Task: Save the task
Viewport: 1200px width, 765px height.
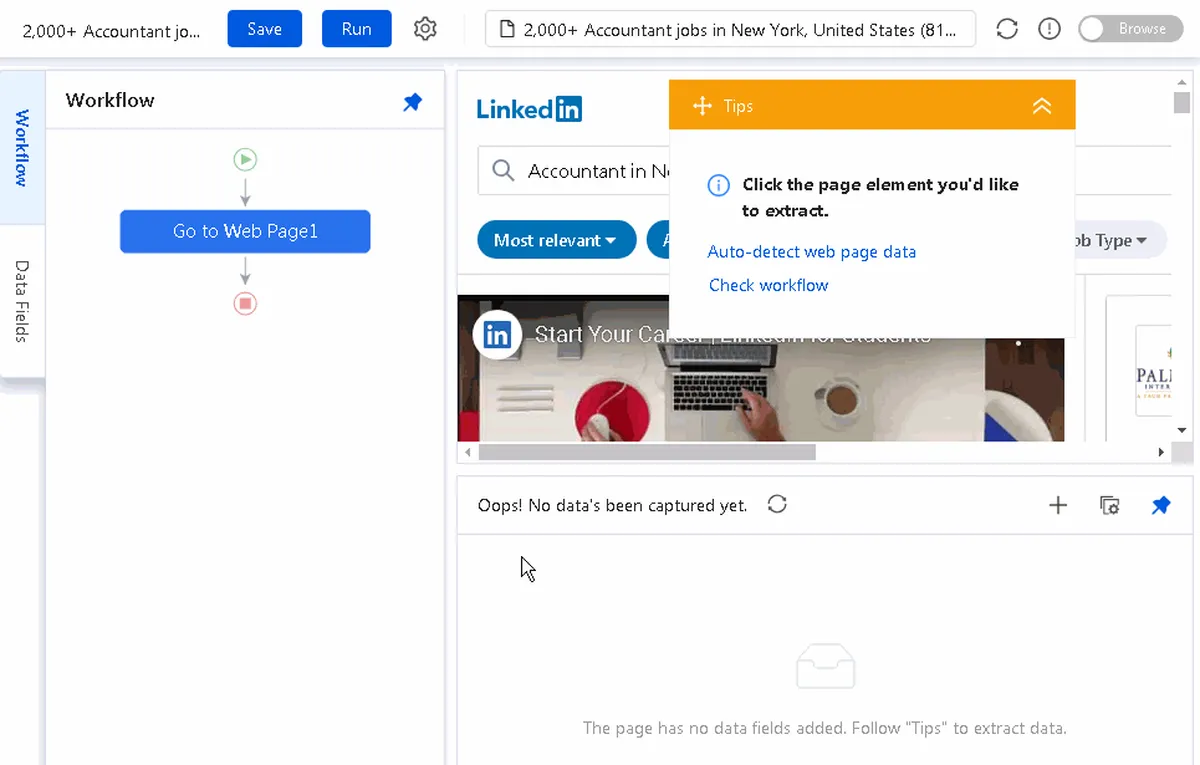Action: pyautogui.click(x=264, y=29)
